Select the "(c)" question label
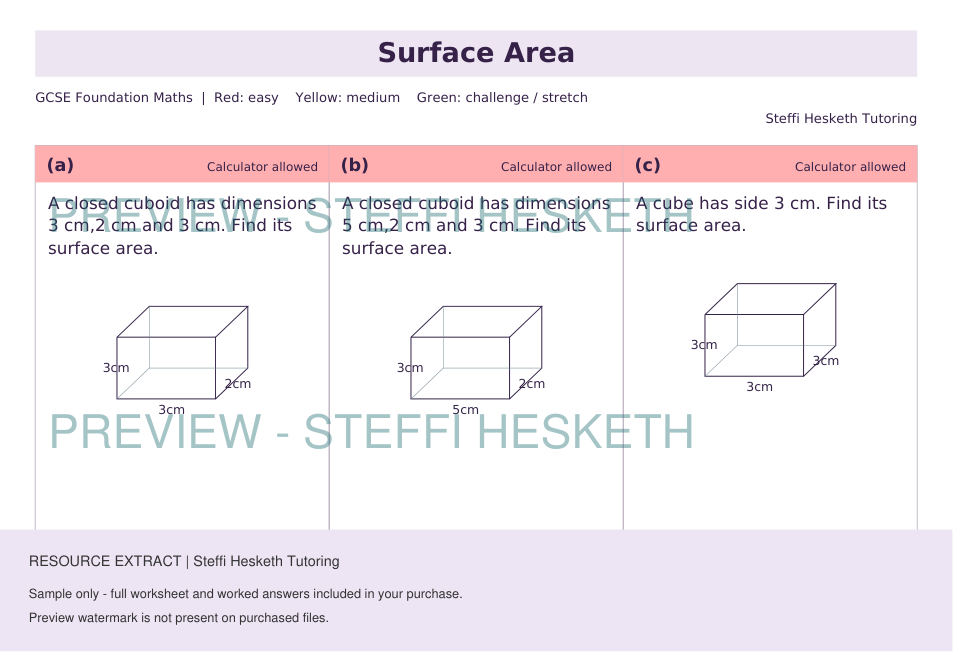The width and height of the screenshot is (953, 652). 647,165
